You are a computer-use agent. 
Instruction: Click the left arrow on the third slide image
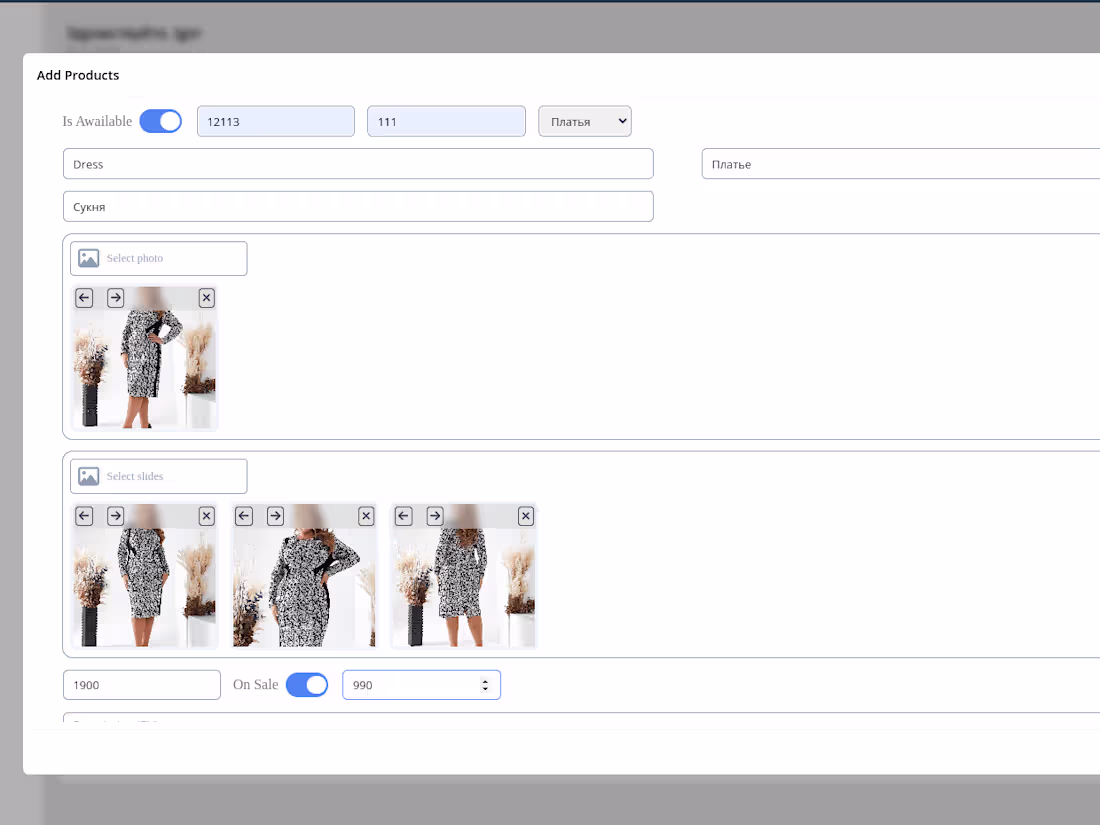(404, 516)
